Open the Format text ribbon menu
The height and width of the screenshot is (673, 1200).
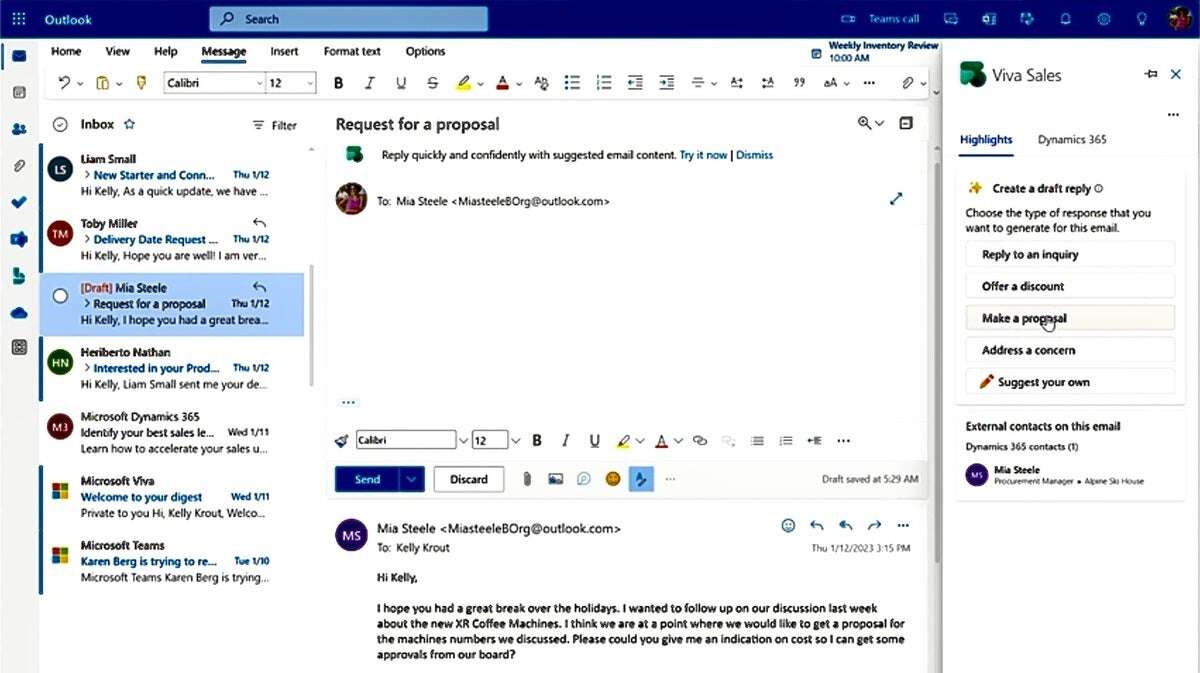point(351,51)
